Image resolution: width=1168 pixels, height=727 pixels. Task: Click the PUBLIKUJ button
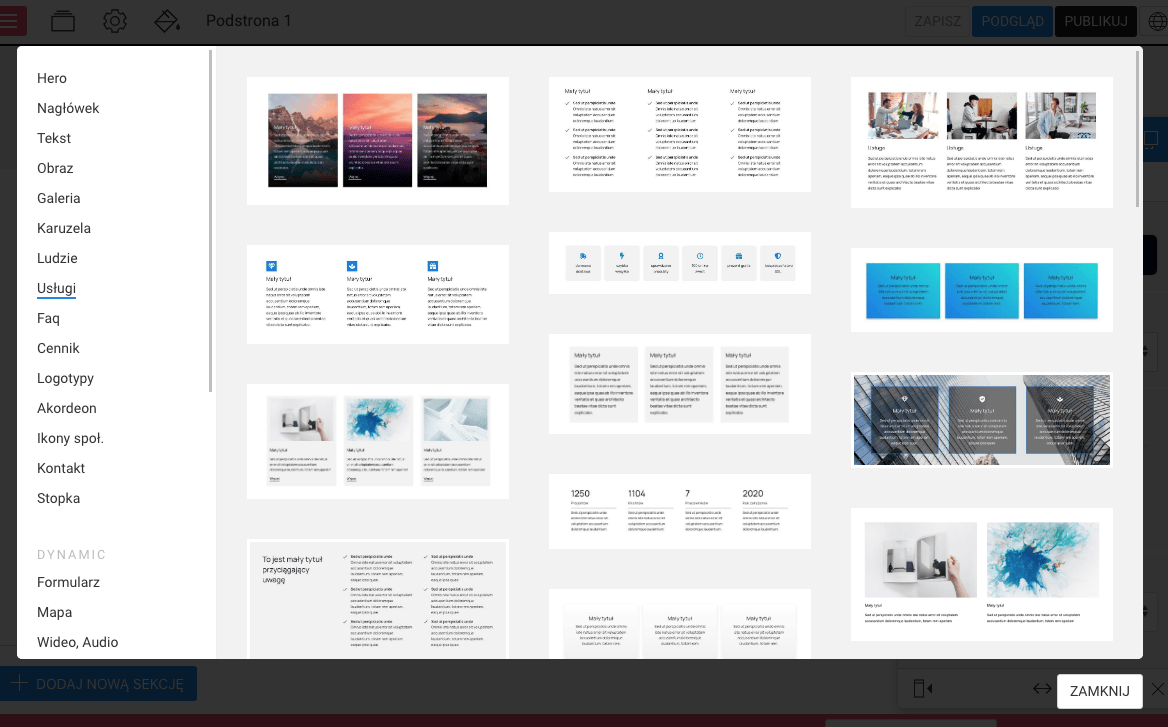[1096, 21]
